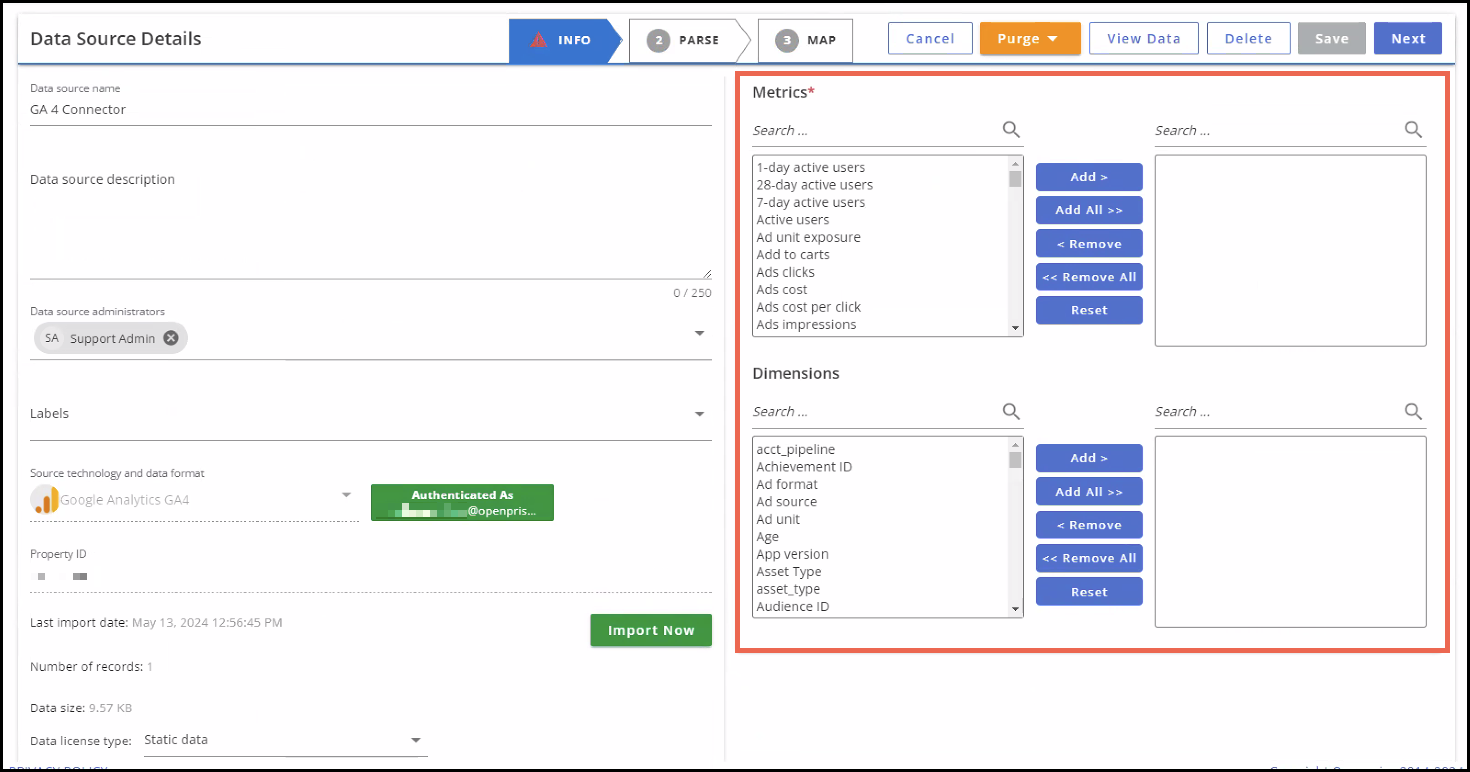Click < Remove button under Metrics

click(1089, 244)
